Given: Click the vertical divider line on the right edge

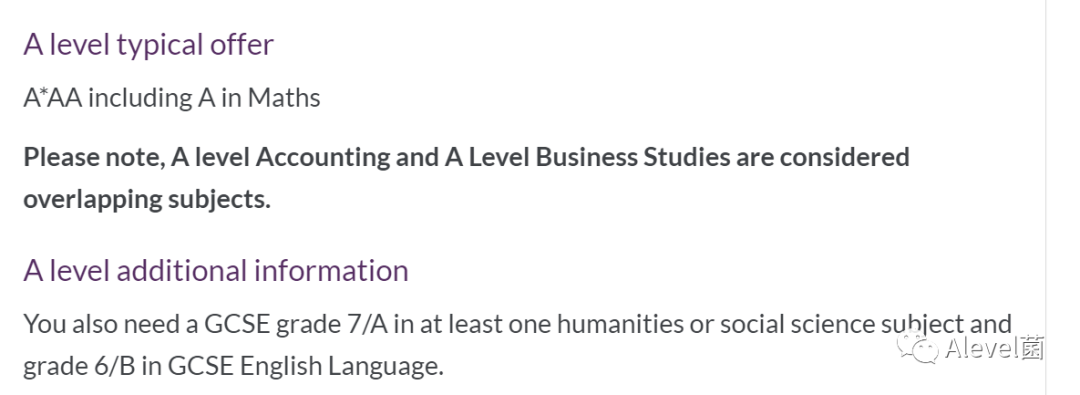Looking at the screenshot, I should 1046,197.
